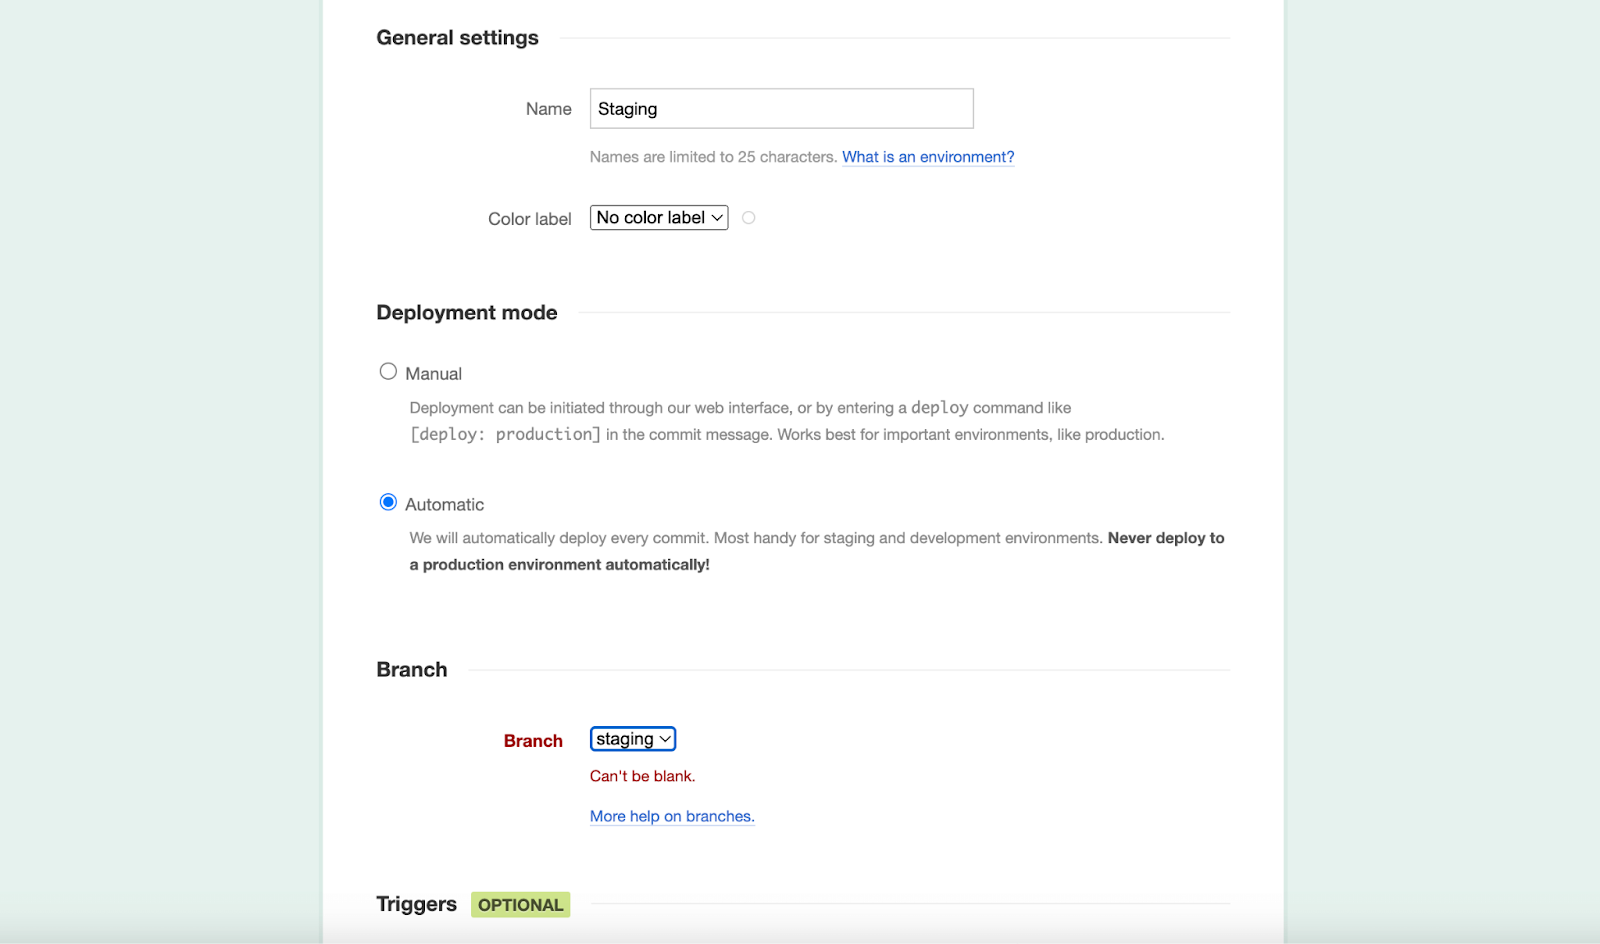
Task: Open the What is an environment? link
Action: coord(928,157)
